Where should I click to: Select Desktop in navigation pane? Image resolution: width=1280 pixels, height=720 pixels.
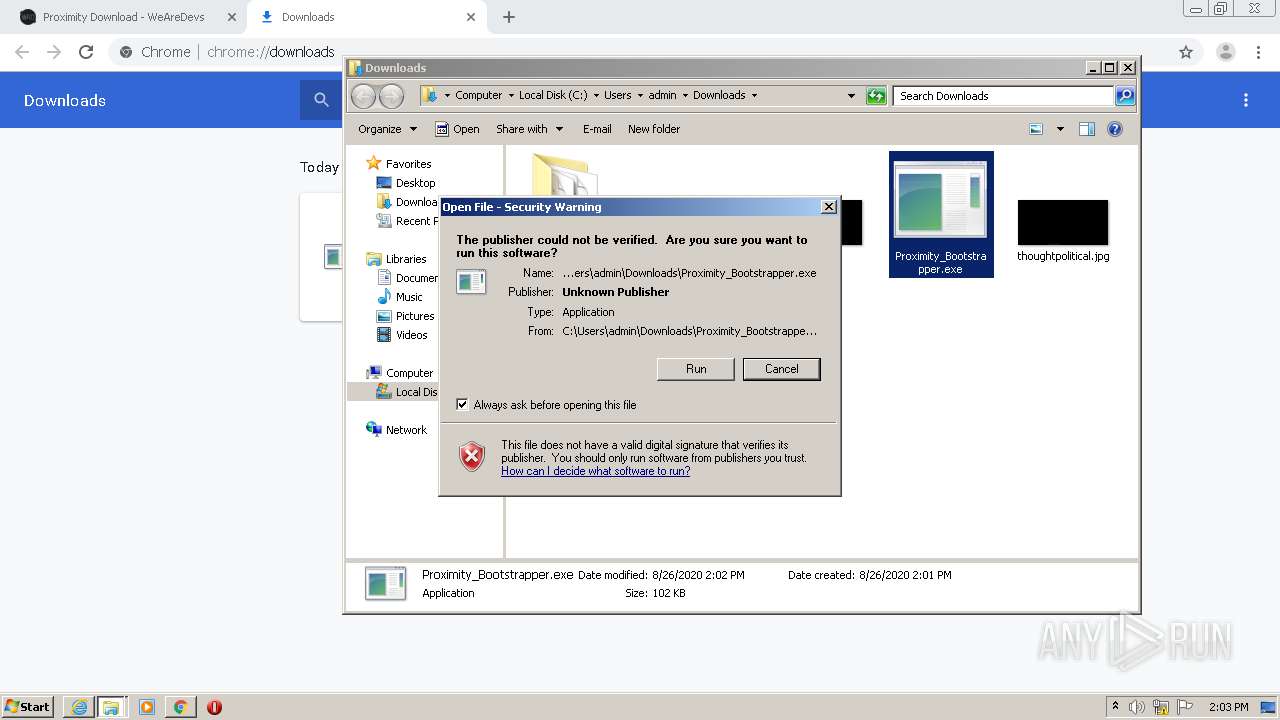click(x=406, y=183)
